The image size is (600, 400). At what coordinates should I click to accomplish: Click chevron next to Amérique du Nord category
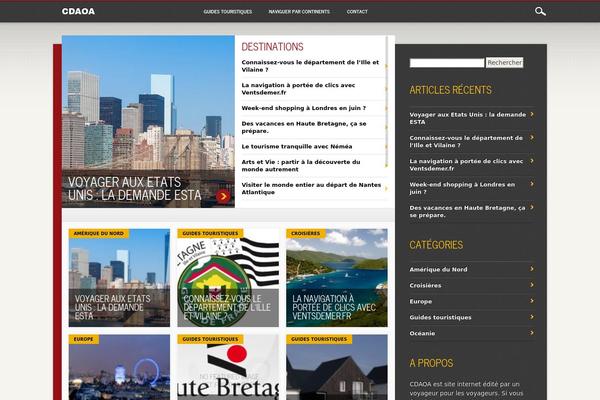[532, 269]
